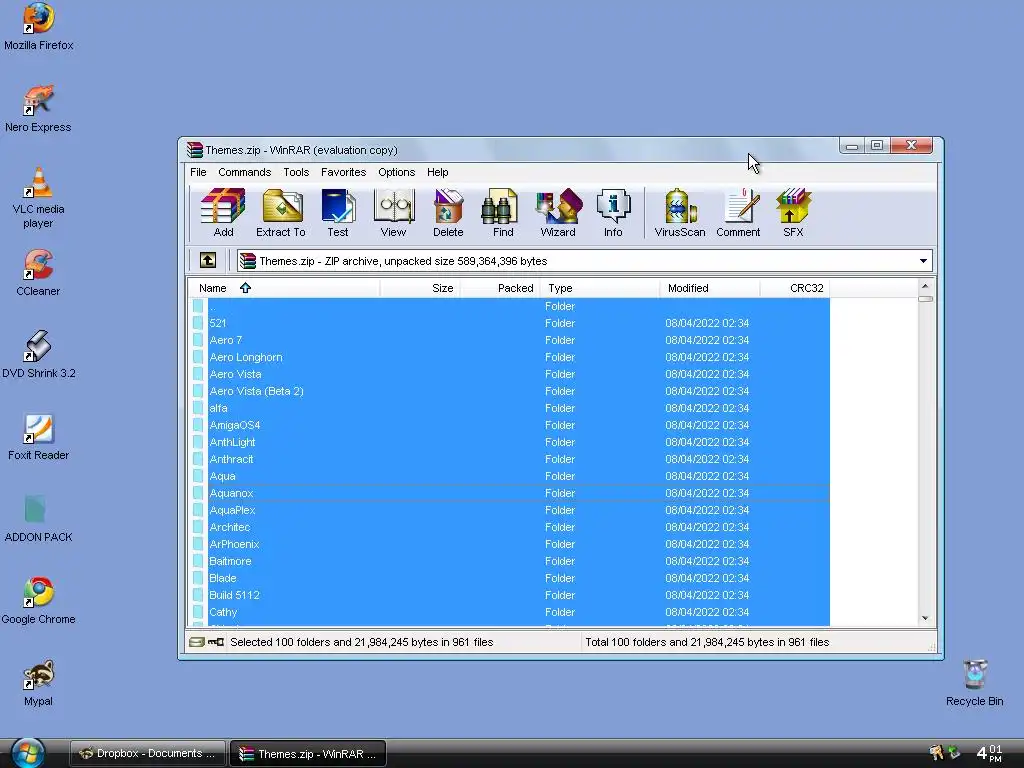Screen dimensions: 1024x768
Task: Open the Comment tool
Action: (x=738, y=213)
